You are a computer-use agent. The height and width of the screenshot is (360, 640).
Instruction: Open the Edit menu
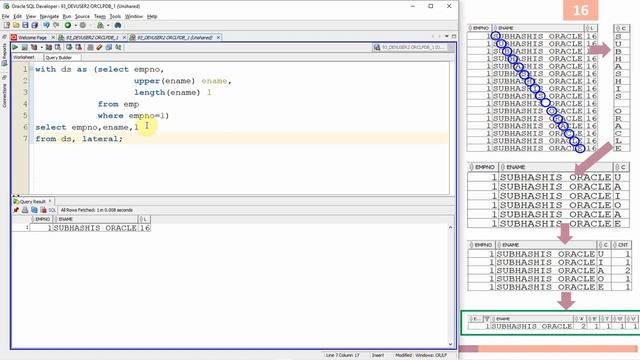click(18, 16)
